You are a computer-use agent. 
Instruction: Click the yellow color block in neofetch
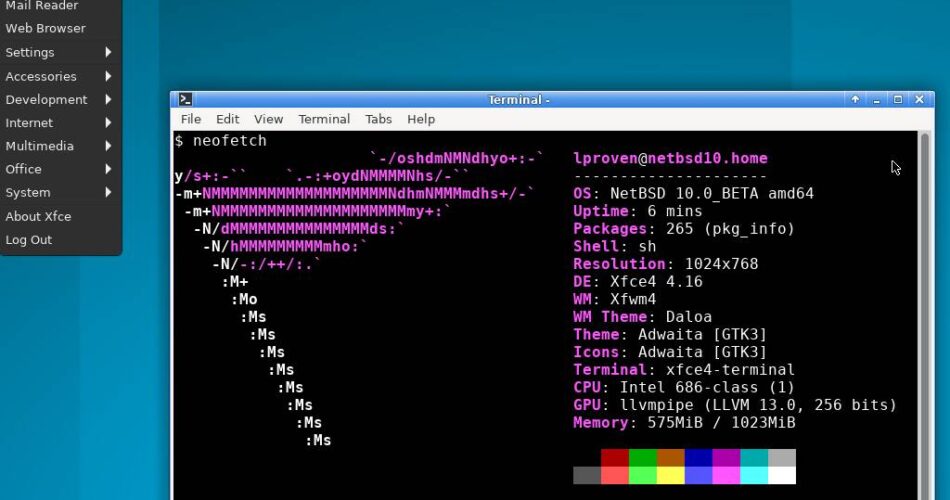pos(671,475)
